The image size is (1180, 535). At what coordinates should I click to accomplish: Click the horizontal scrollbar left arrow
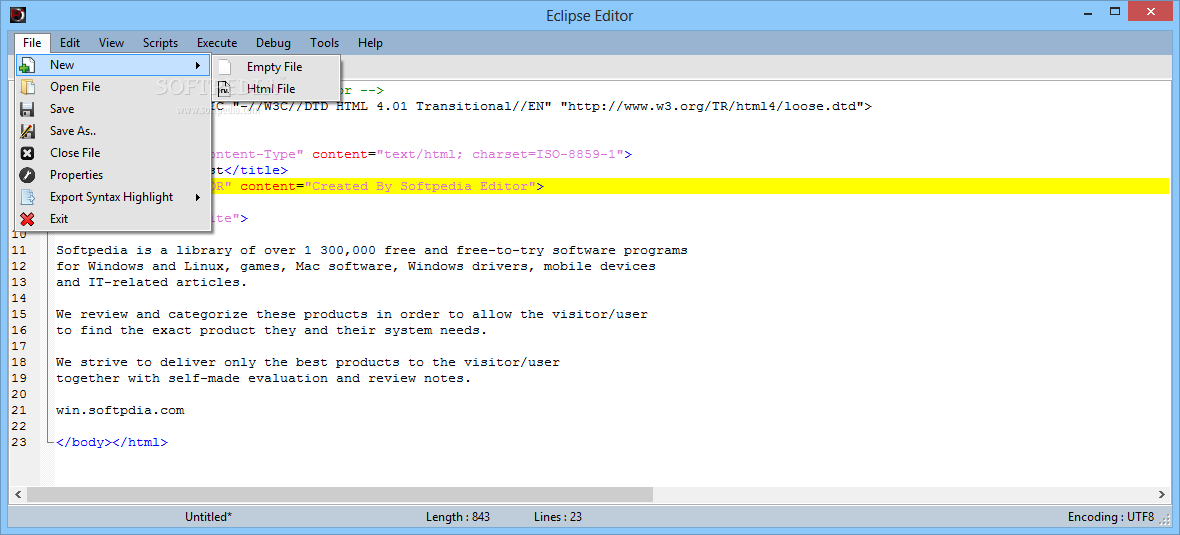[18, 494]
